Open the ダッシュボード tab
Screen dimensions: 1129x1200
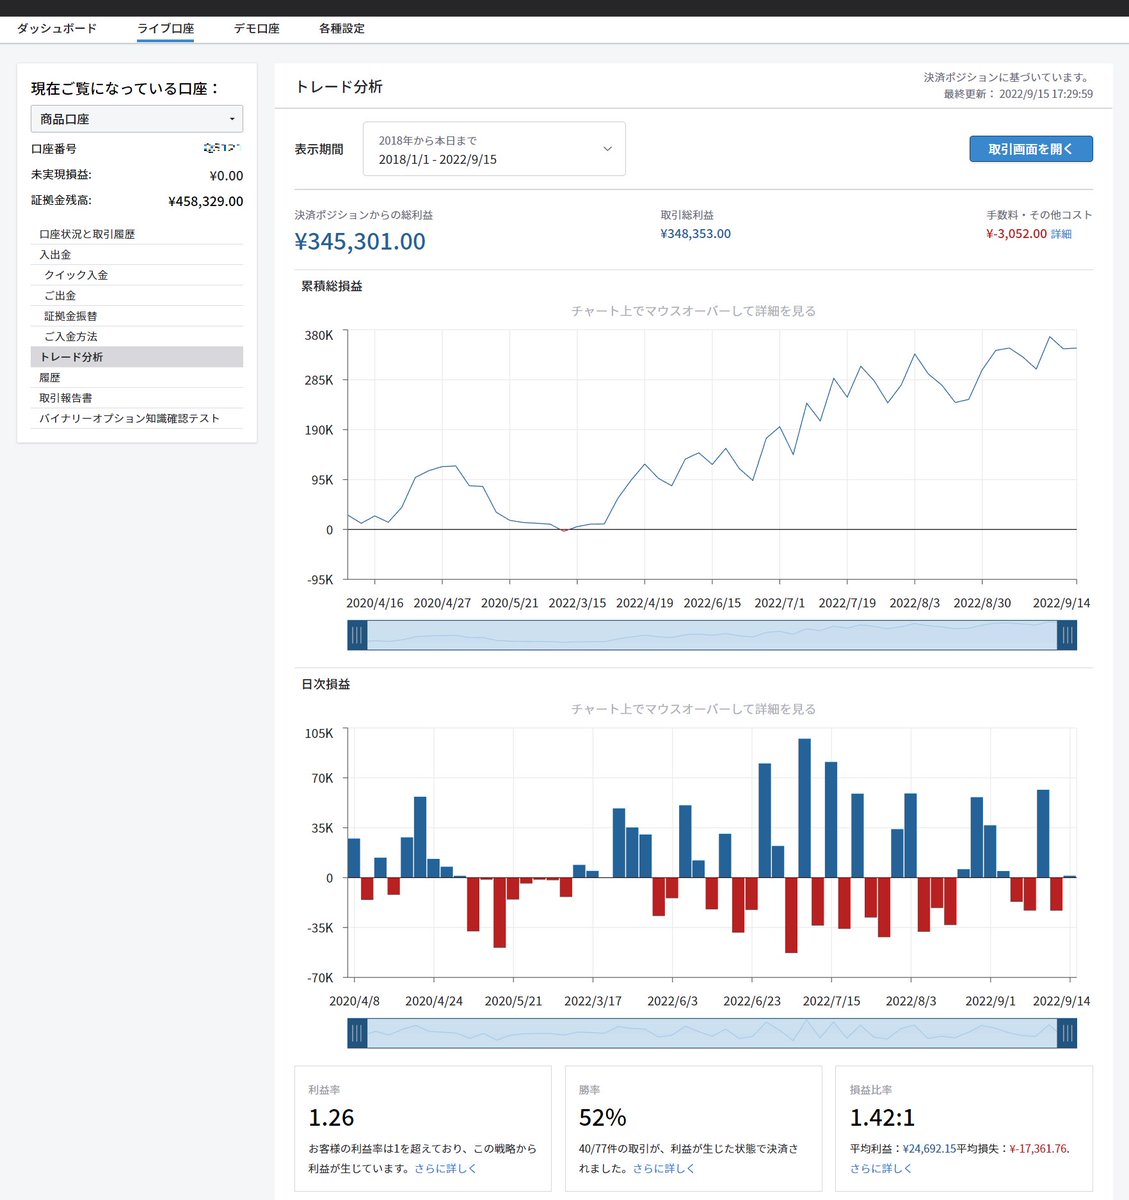57,29
